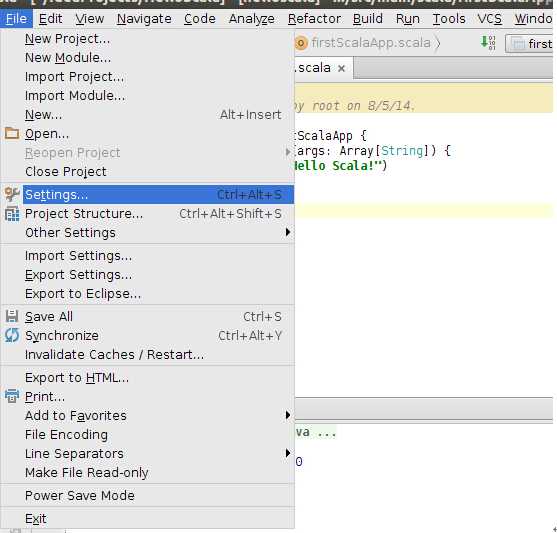Choose New... with Alt+Insert shortcut
This screenshot has width=557, height=533.
point(147,114)
